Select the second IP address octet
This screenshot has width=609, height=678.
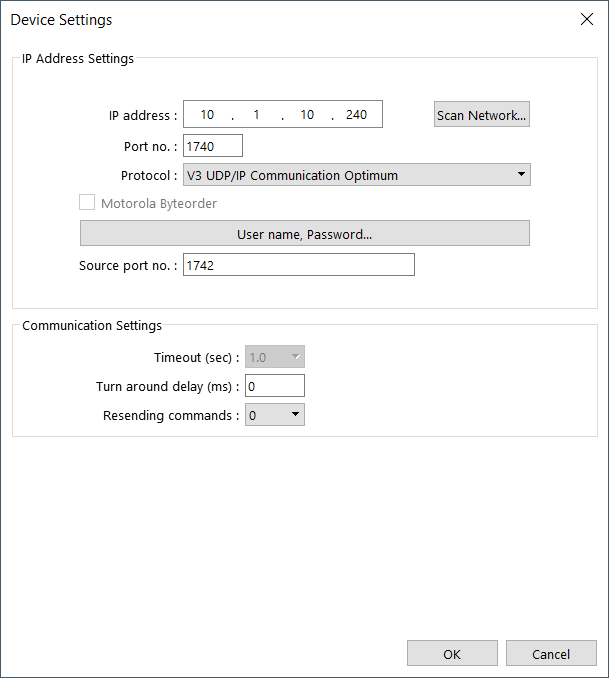coord(256,115)
